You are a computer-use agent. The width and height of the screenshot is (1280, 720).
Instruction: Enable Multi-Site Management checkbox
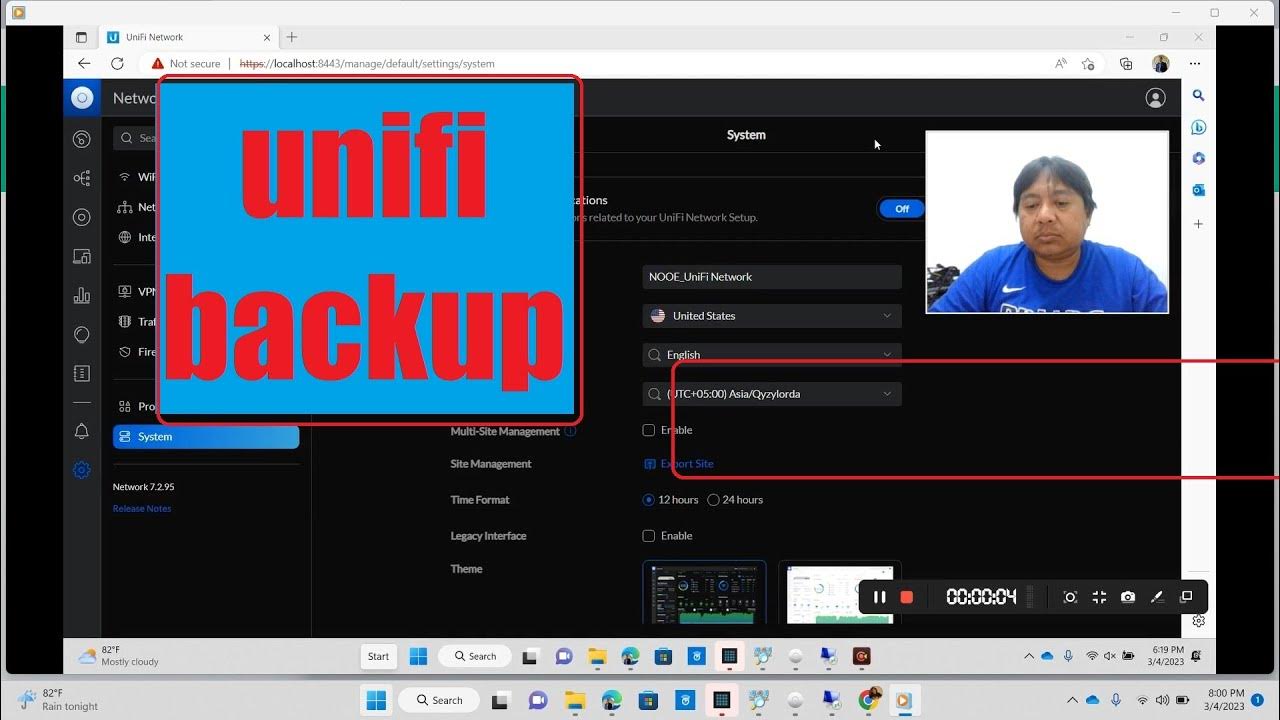tap(648, 430)
